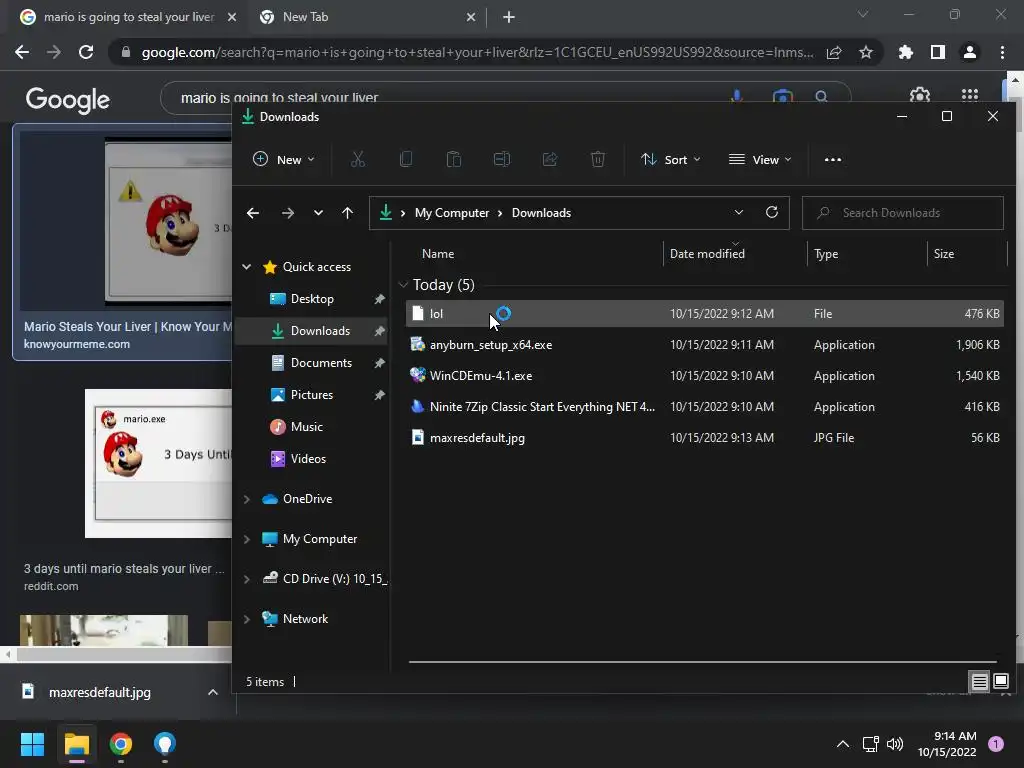Open Chrome three-dot menu
This screenshot has width=1024, height=768.
[x=1002, y=52]
